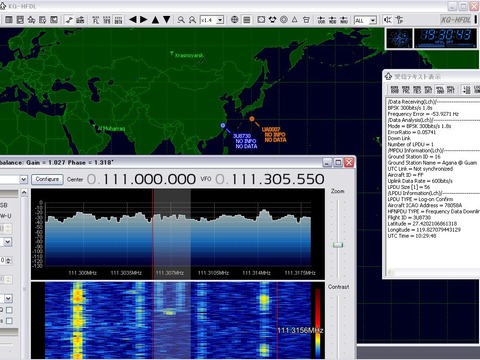Click the concentric circle target toolbar icon
This screenshot has height=360, width=480.
284,20
